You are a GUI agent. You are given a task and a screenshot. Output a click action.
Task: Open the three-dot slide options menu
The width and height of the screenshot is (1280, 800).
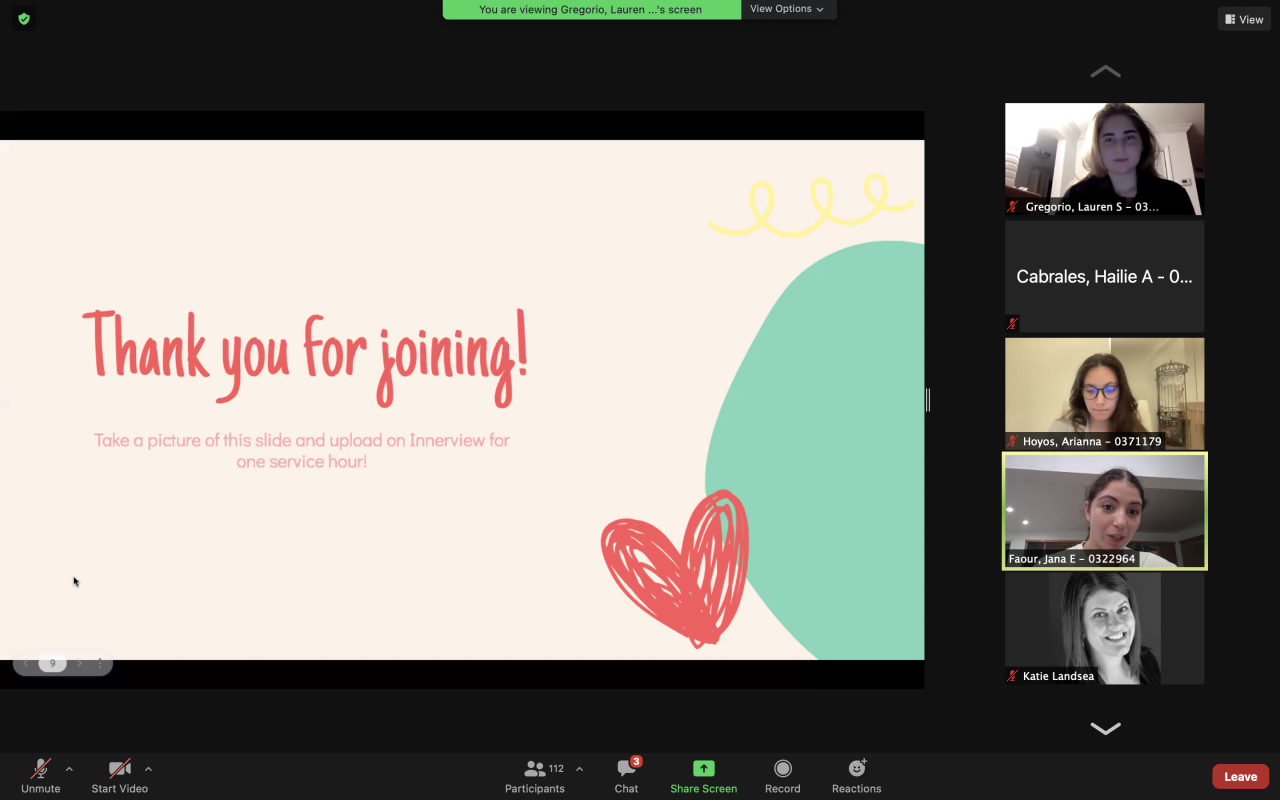[x=100, y=664]
